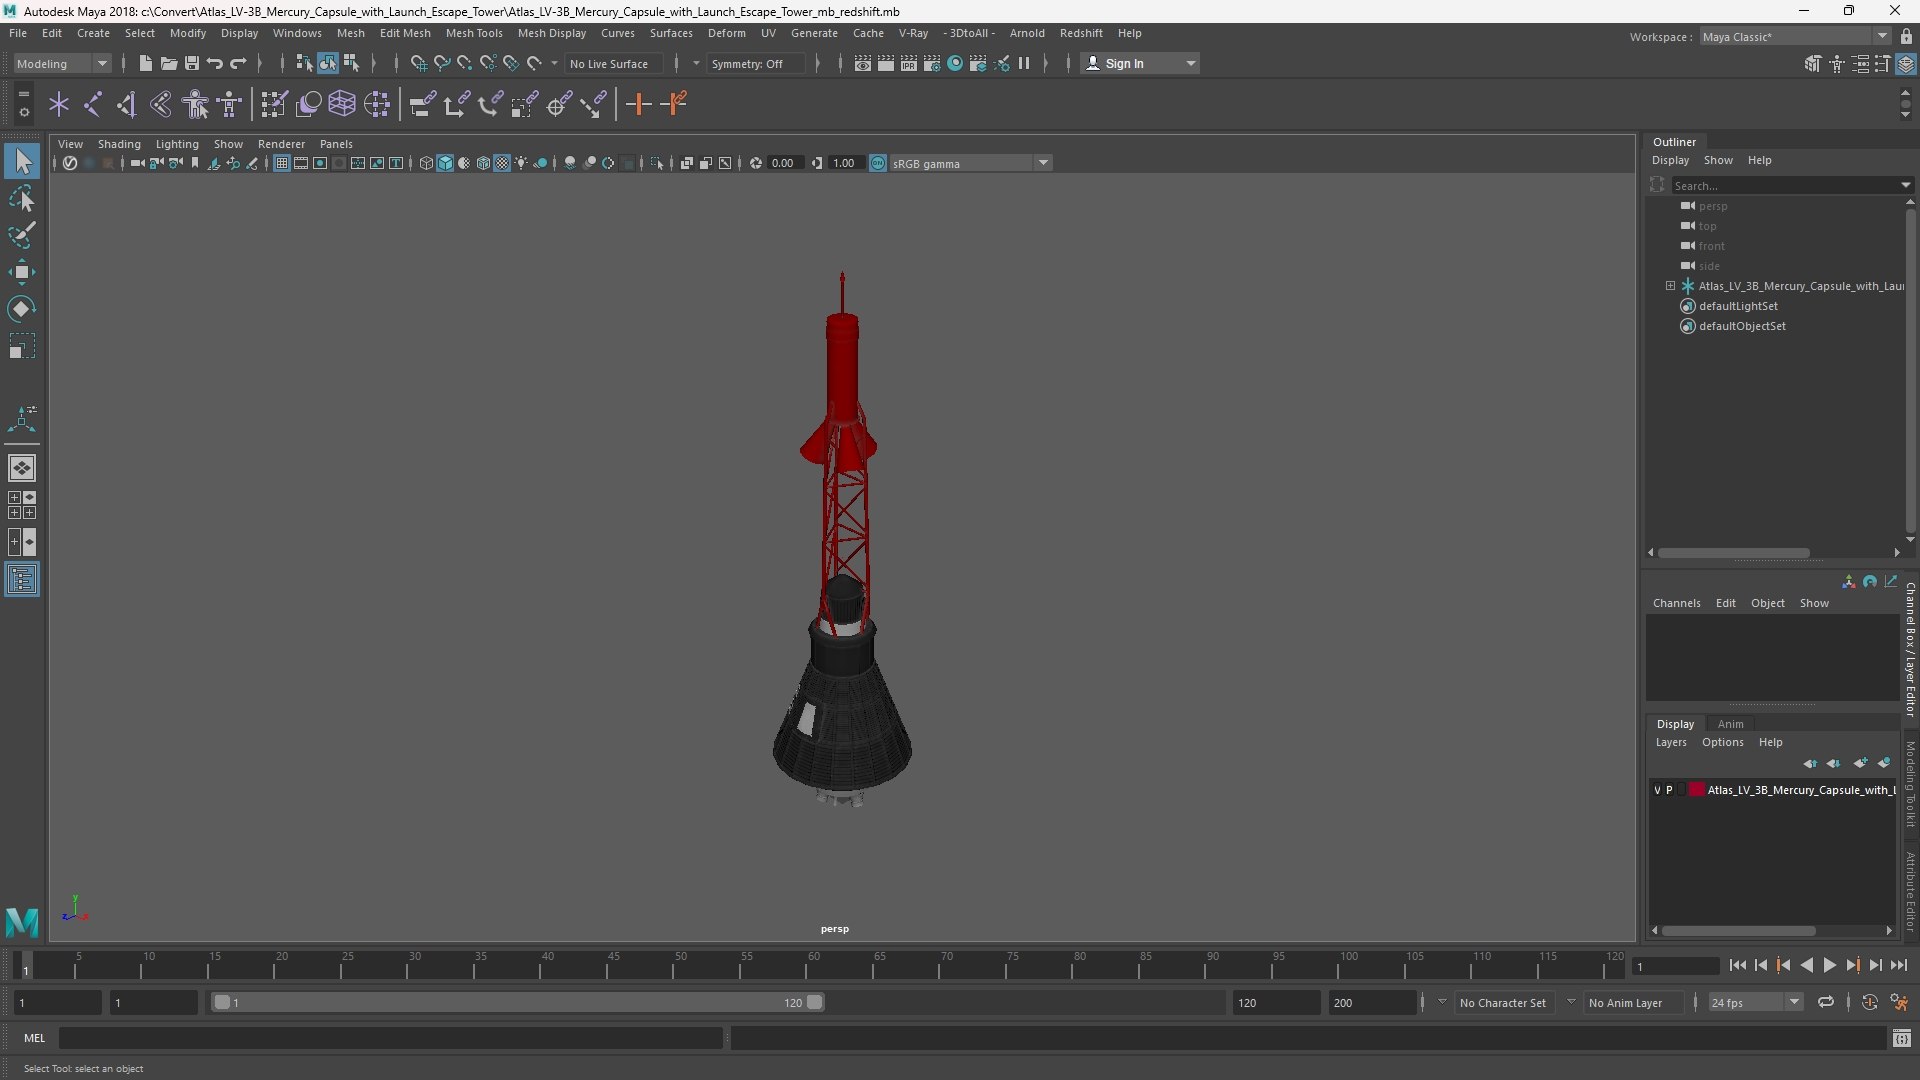This screenshot has height=1080, width=1920.
Task: Open the 24 fps frame rate dropdown
Action: click(1754, 1002)
